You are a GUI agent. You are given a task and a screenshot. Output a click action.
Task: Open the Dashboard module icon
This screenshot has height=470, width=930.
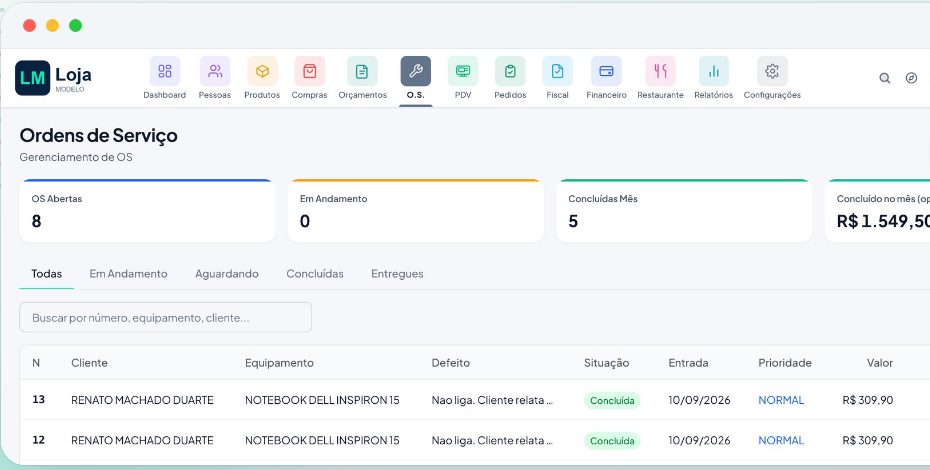164,72
